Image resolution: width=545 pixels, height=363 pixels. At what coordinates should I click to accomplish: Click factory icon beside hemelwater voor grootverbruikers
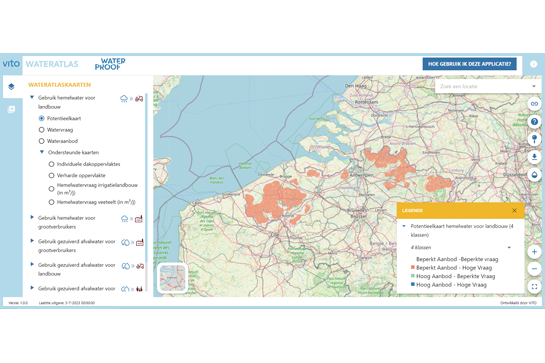[x=139, y=219]
